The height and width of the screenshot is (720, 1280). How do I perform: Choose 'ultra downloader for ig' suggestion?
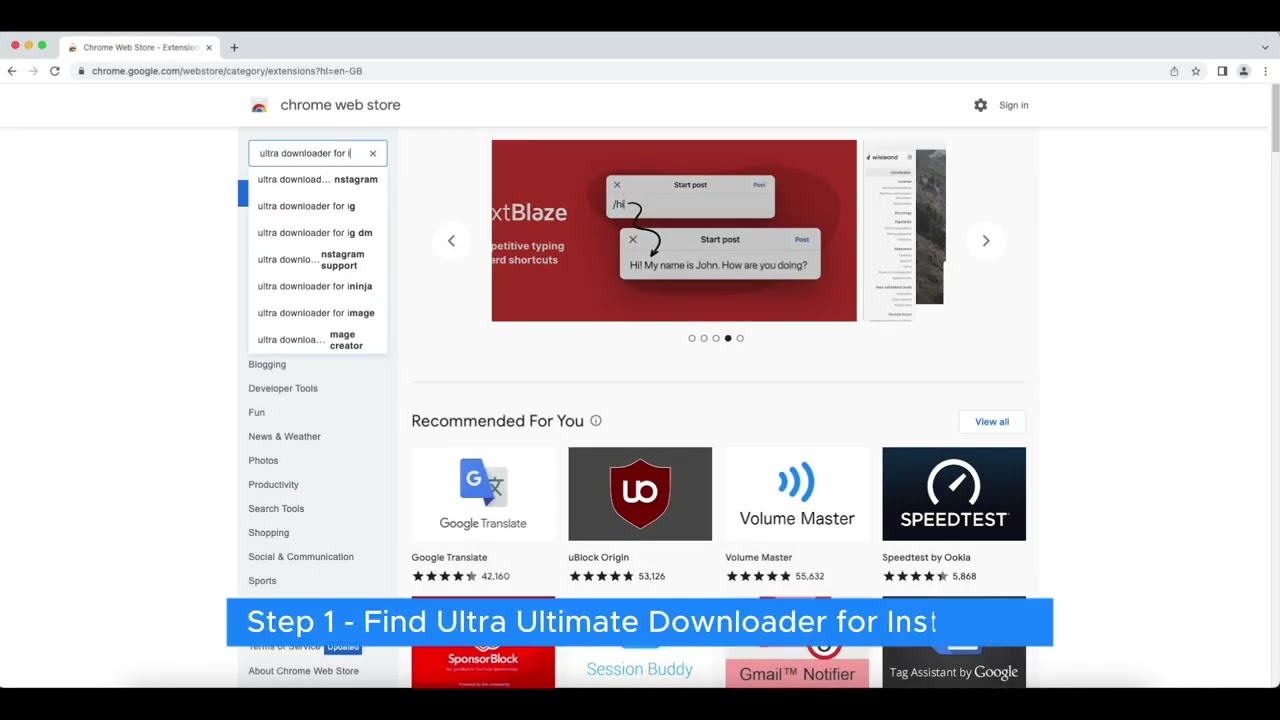307,206
